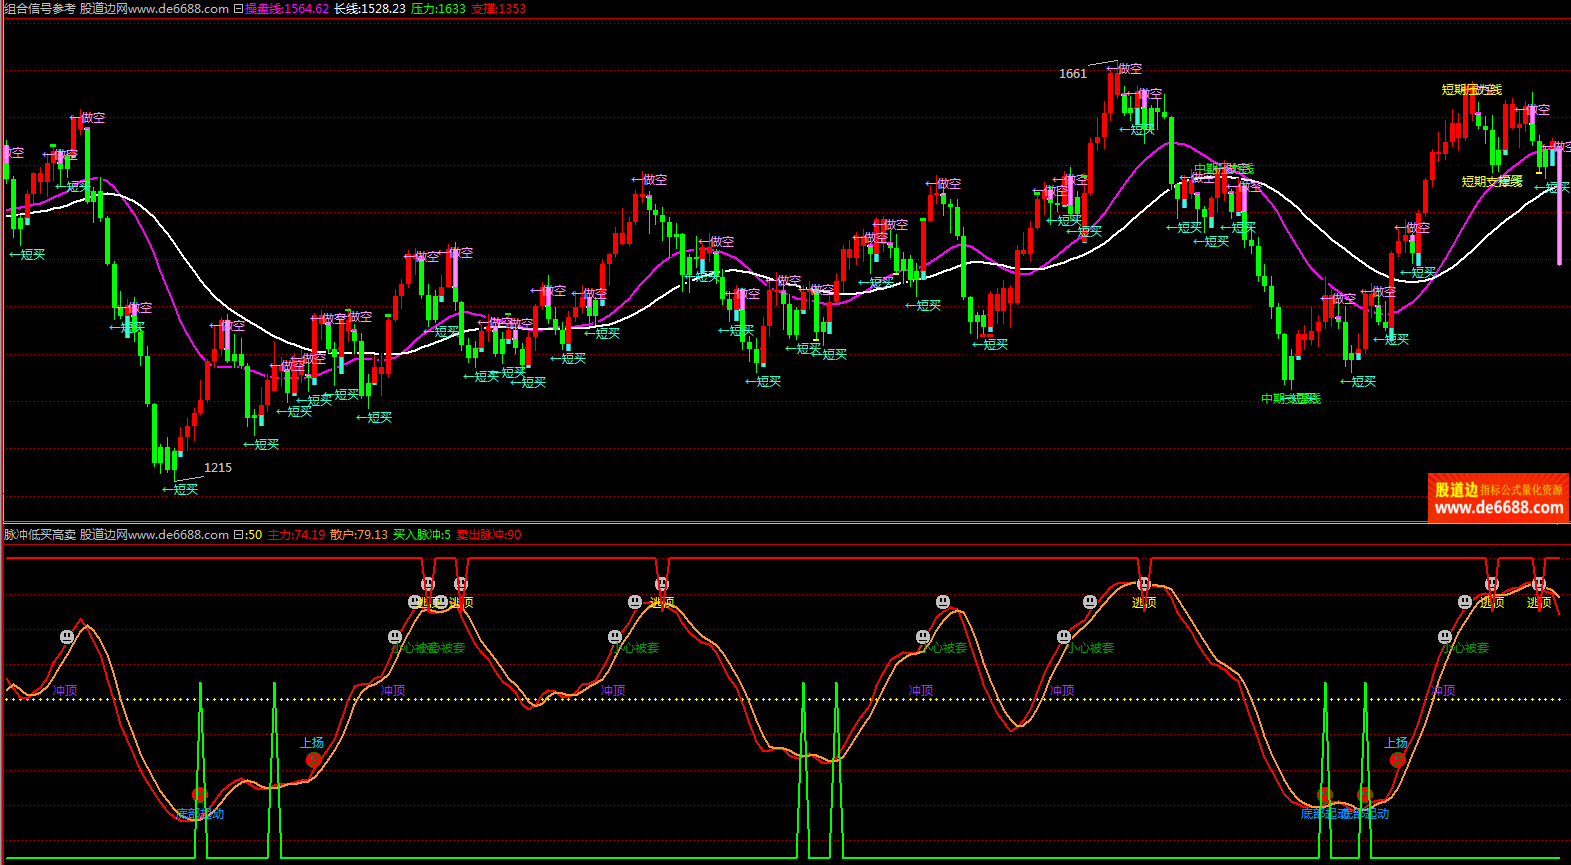The height and width of the screenshot is (865, 1571).
Task: Click the 买入脉冲:5 green label
Action: pos(422,535)
